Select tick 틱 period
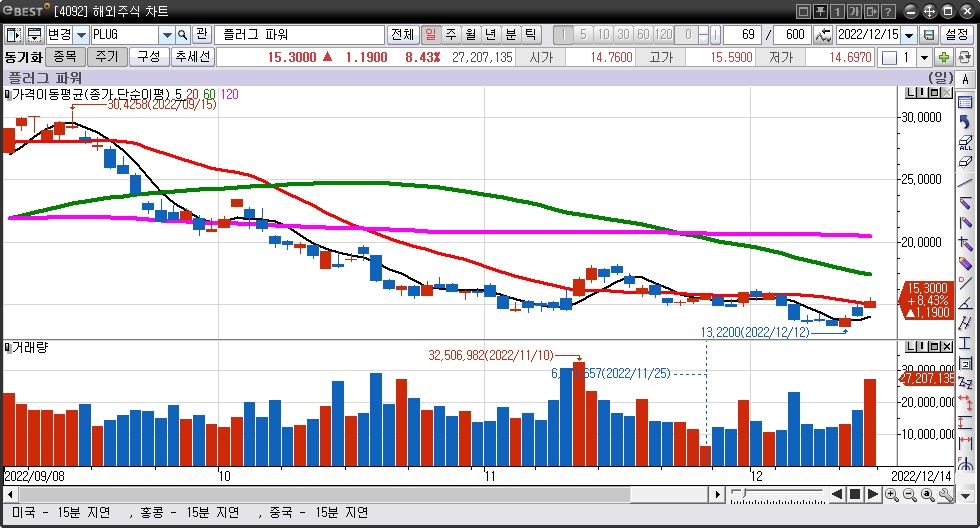980x528 pixels. tap(531, 34)
